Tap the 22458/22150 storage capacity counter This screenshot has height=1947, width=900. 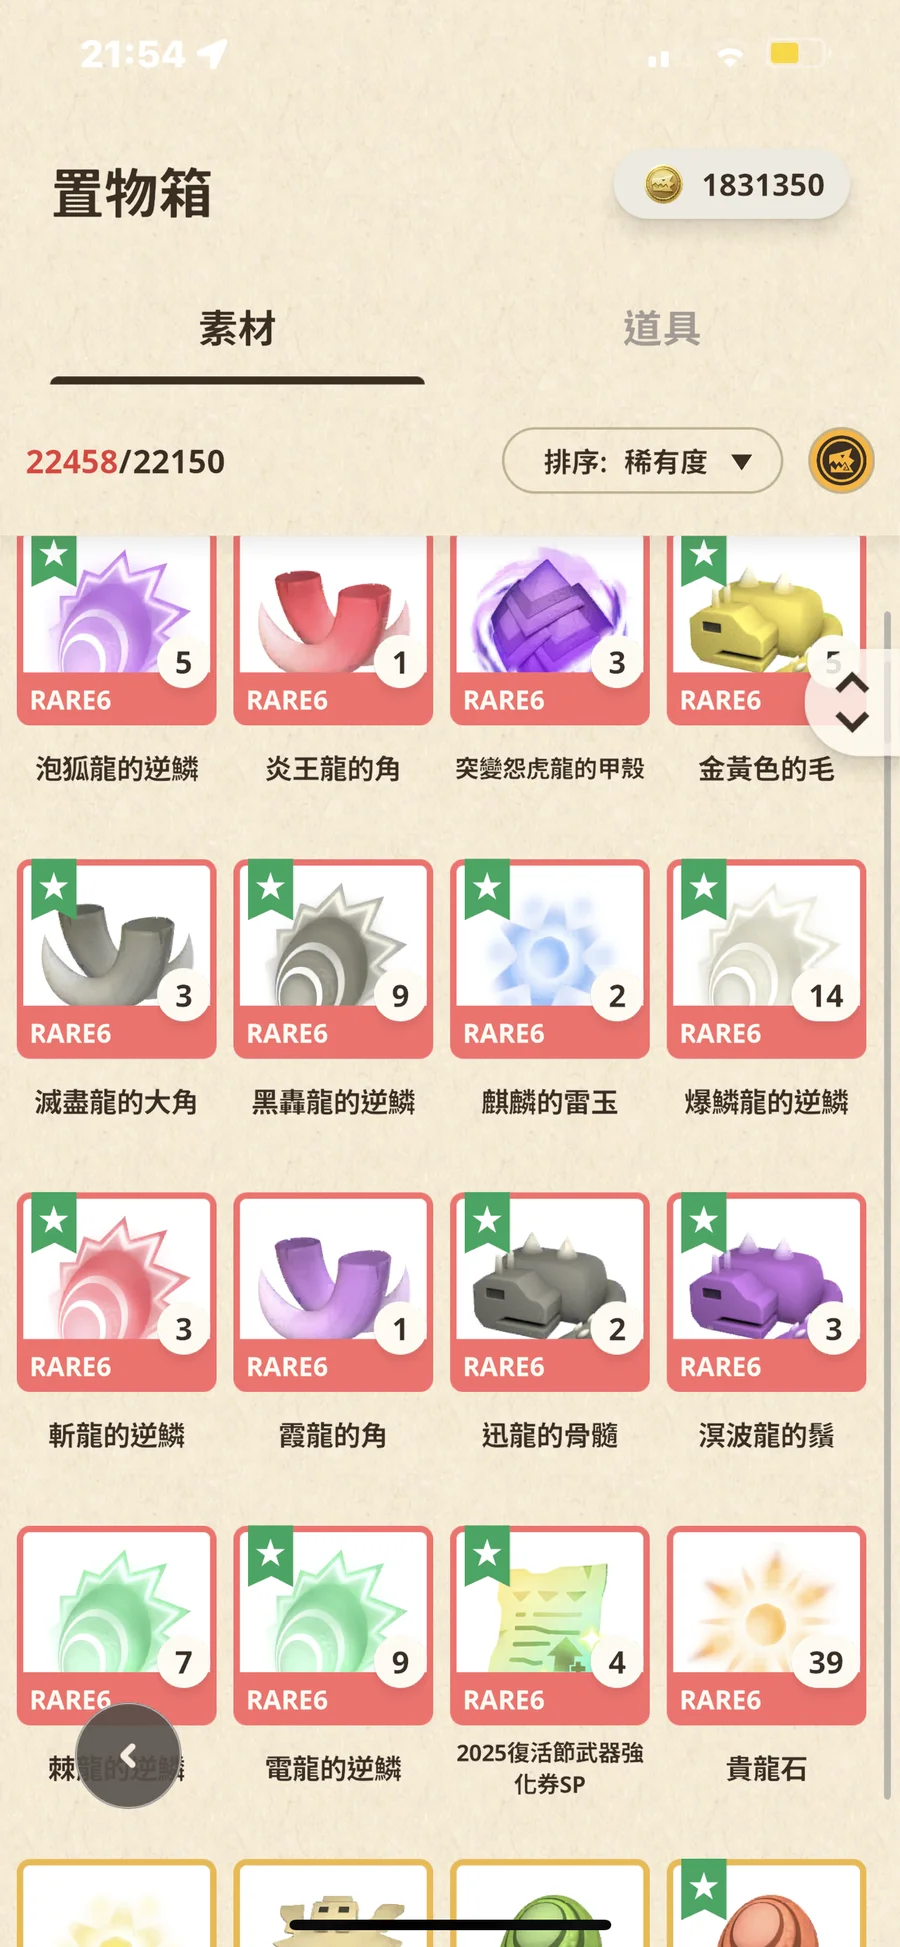pos(125,462)
